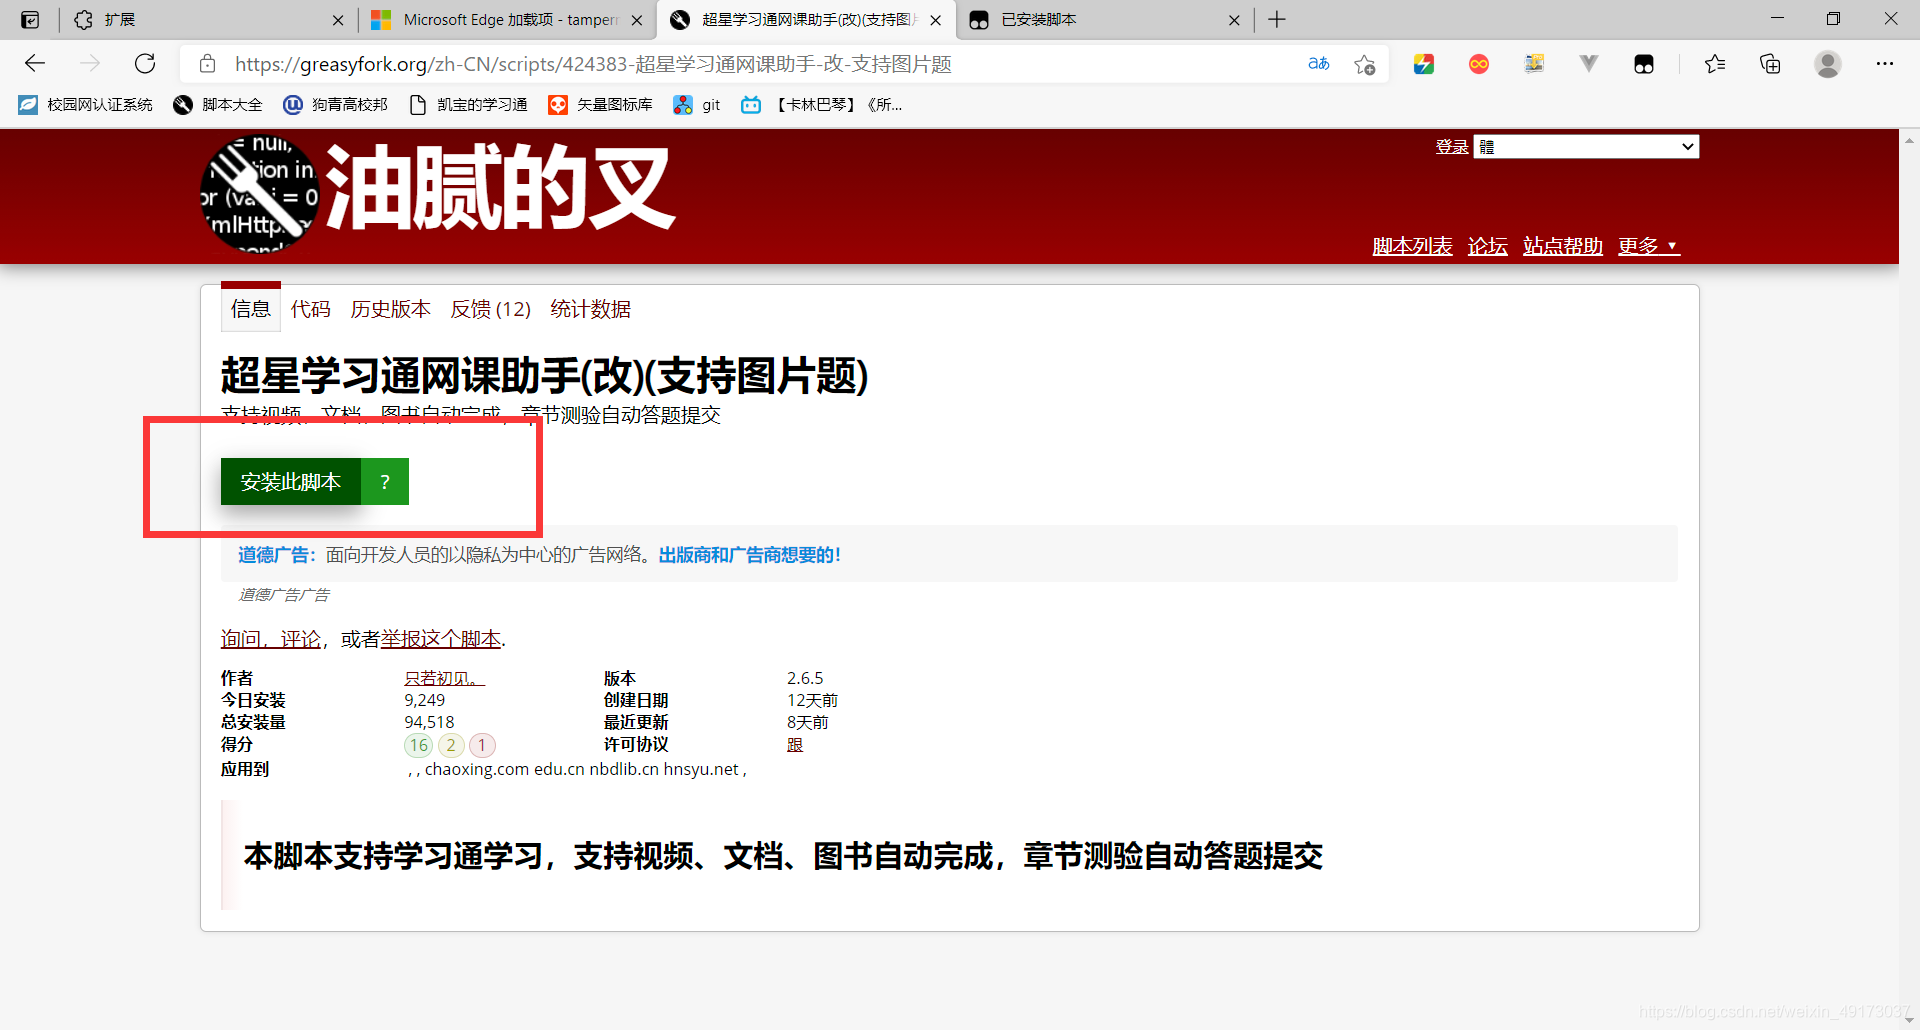Switch to the 已安装脚本 browser tab

coord(1104,20)
